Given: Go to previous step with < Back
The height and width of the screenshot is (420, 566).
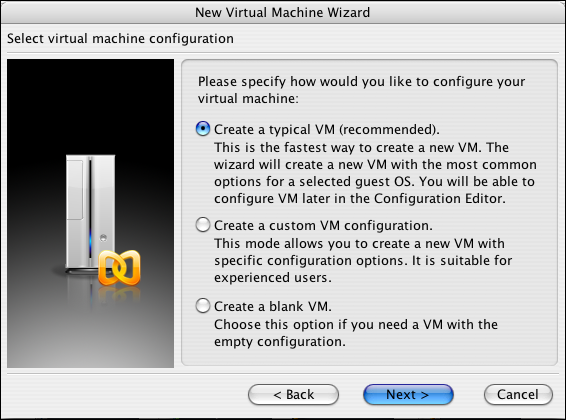Looking at the screenshot, I should (x=293, y=394).
